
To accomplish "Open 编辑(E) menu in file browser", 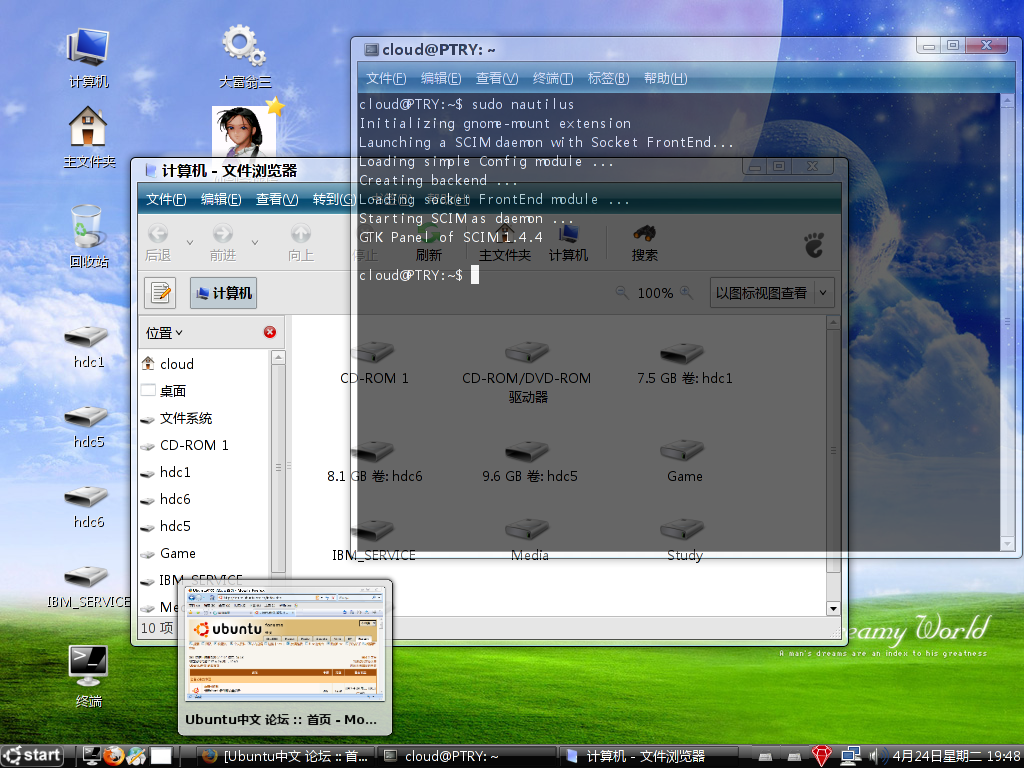I will point(221,199).
